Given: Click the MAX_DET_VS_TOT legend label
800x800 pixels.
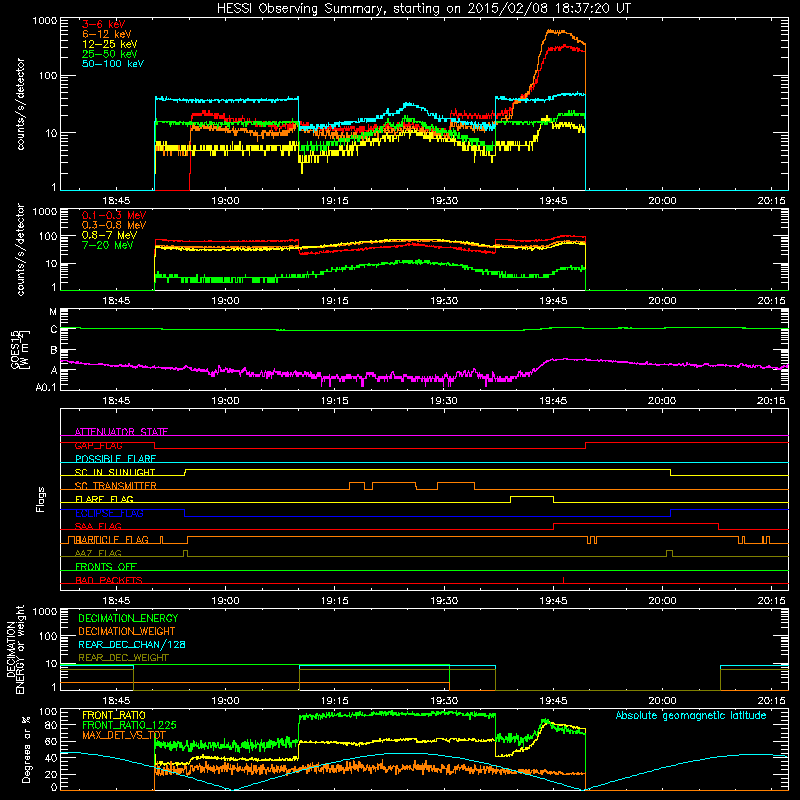Looking at the screenshot, I should tap(124, 735).
